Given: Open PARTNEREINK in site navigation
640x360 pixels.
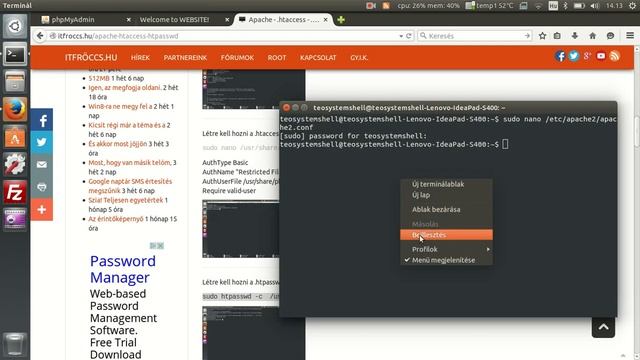Looking at the screenshot, I should (185, 58).
